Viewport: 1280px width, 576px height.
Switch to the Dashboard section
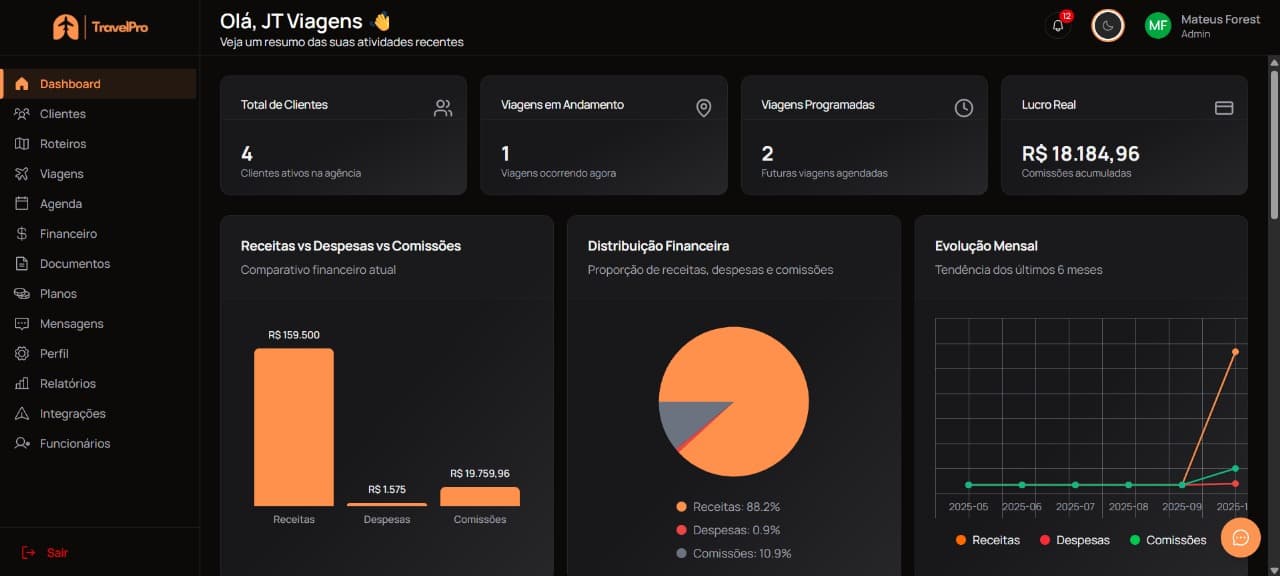68,84
